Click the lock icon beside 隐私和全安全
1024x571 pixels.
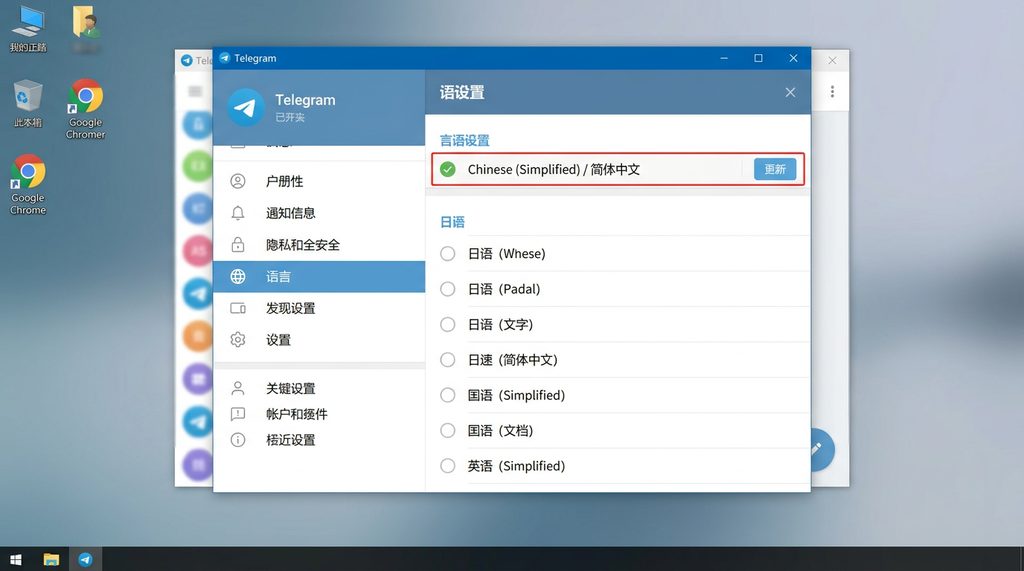[x=238, y=245]
